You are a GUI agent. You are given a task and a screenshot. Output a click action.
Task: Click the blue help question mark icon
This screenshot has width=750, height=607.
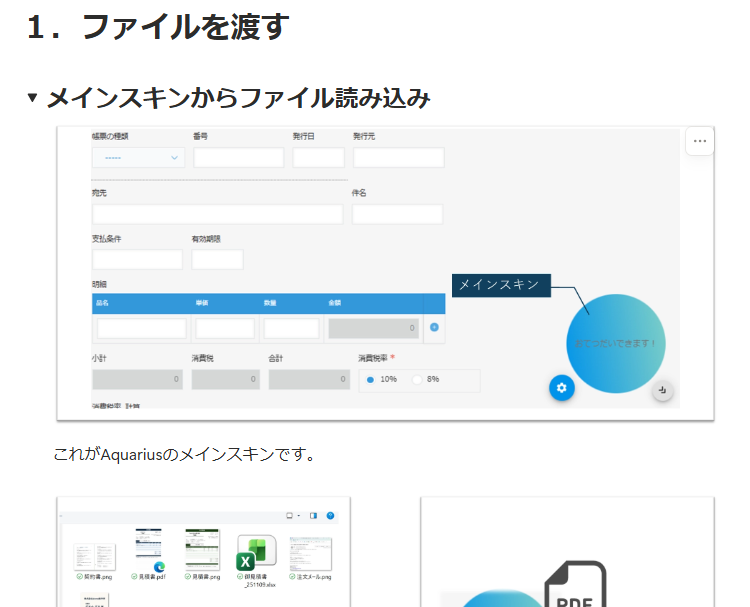tap(330, 516)
